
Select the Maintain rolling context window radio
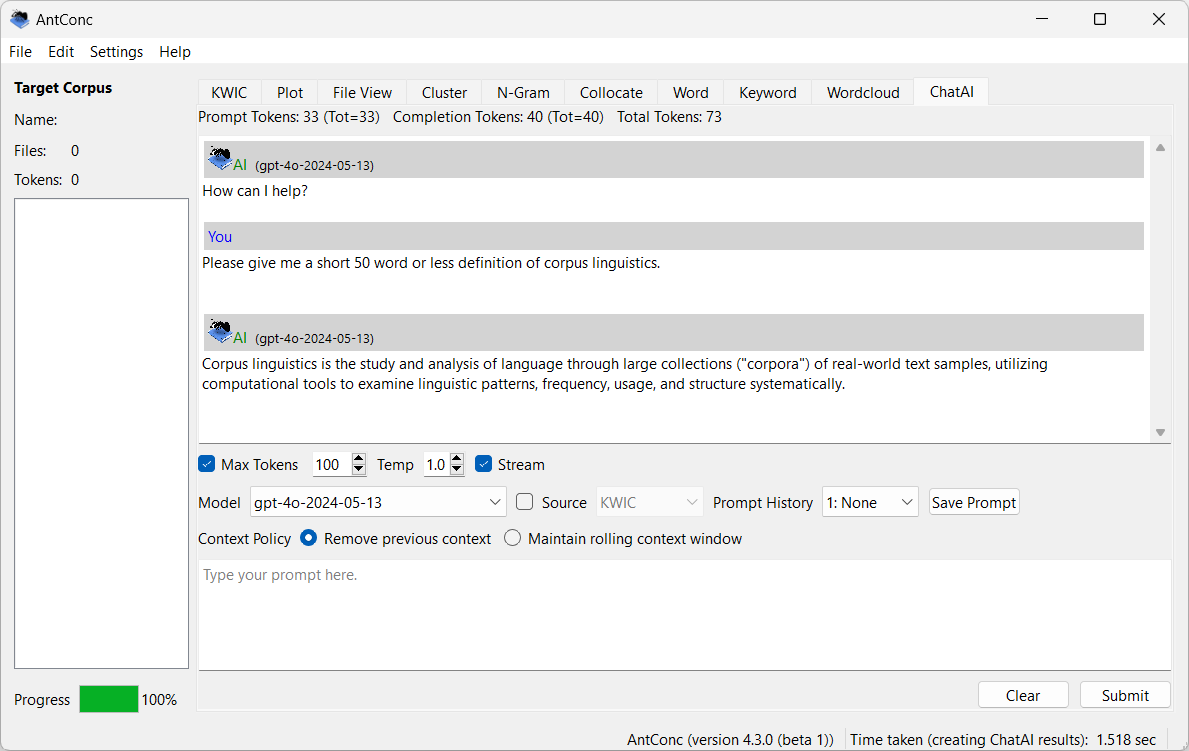(x=512, y=537)
